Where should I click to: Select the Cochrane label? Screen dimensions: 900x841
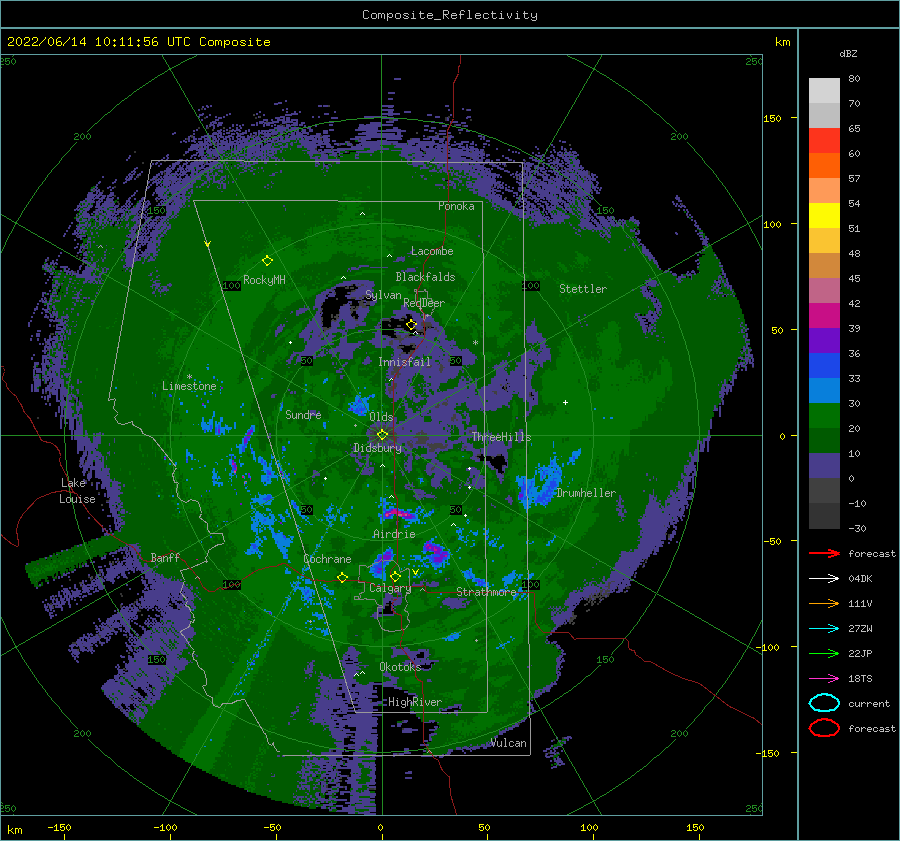coord(327,559)
